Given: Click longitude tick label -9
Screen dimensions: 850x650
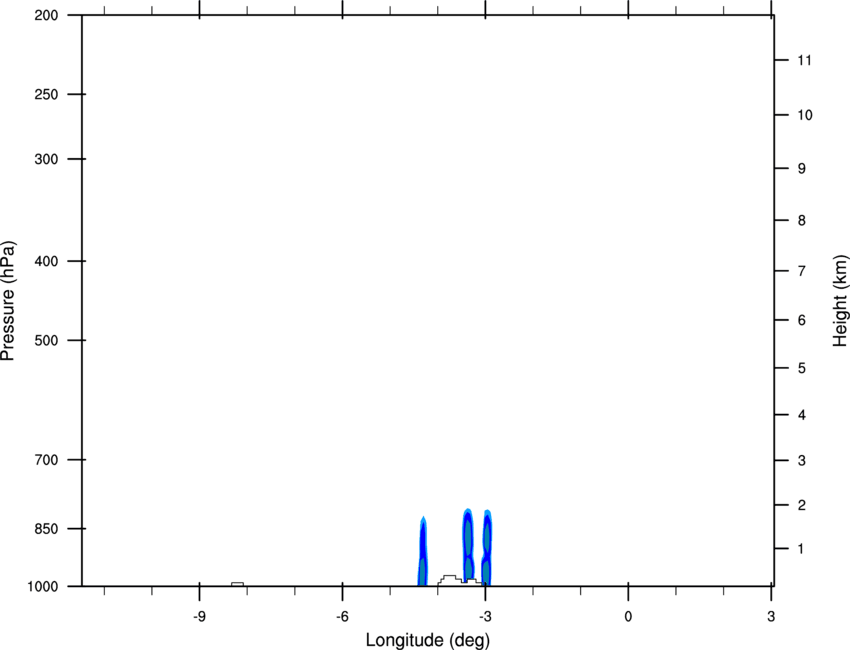Looking at the screenshot, I should (199, 617).
